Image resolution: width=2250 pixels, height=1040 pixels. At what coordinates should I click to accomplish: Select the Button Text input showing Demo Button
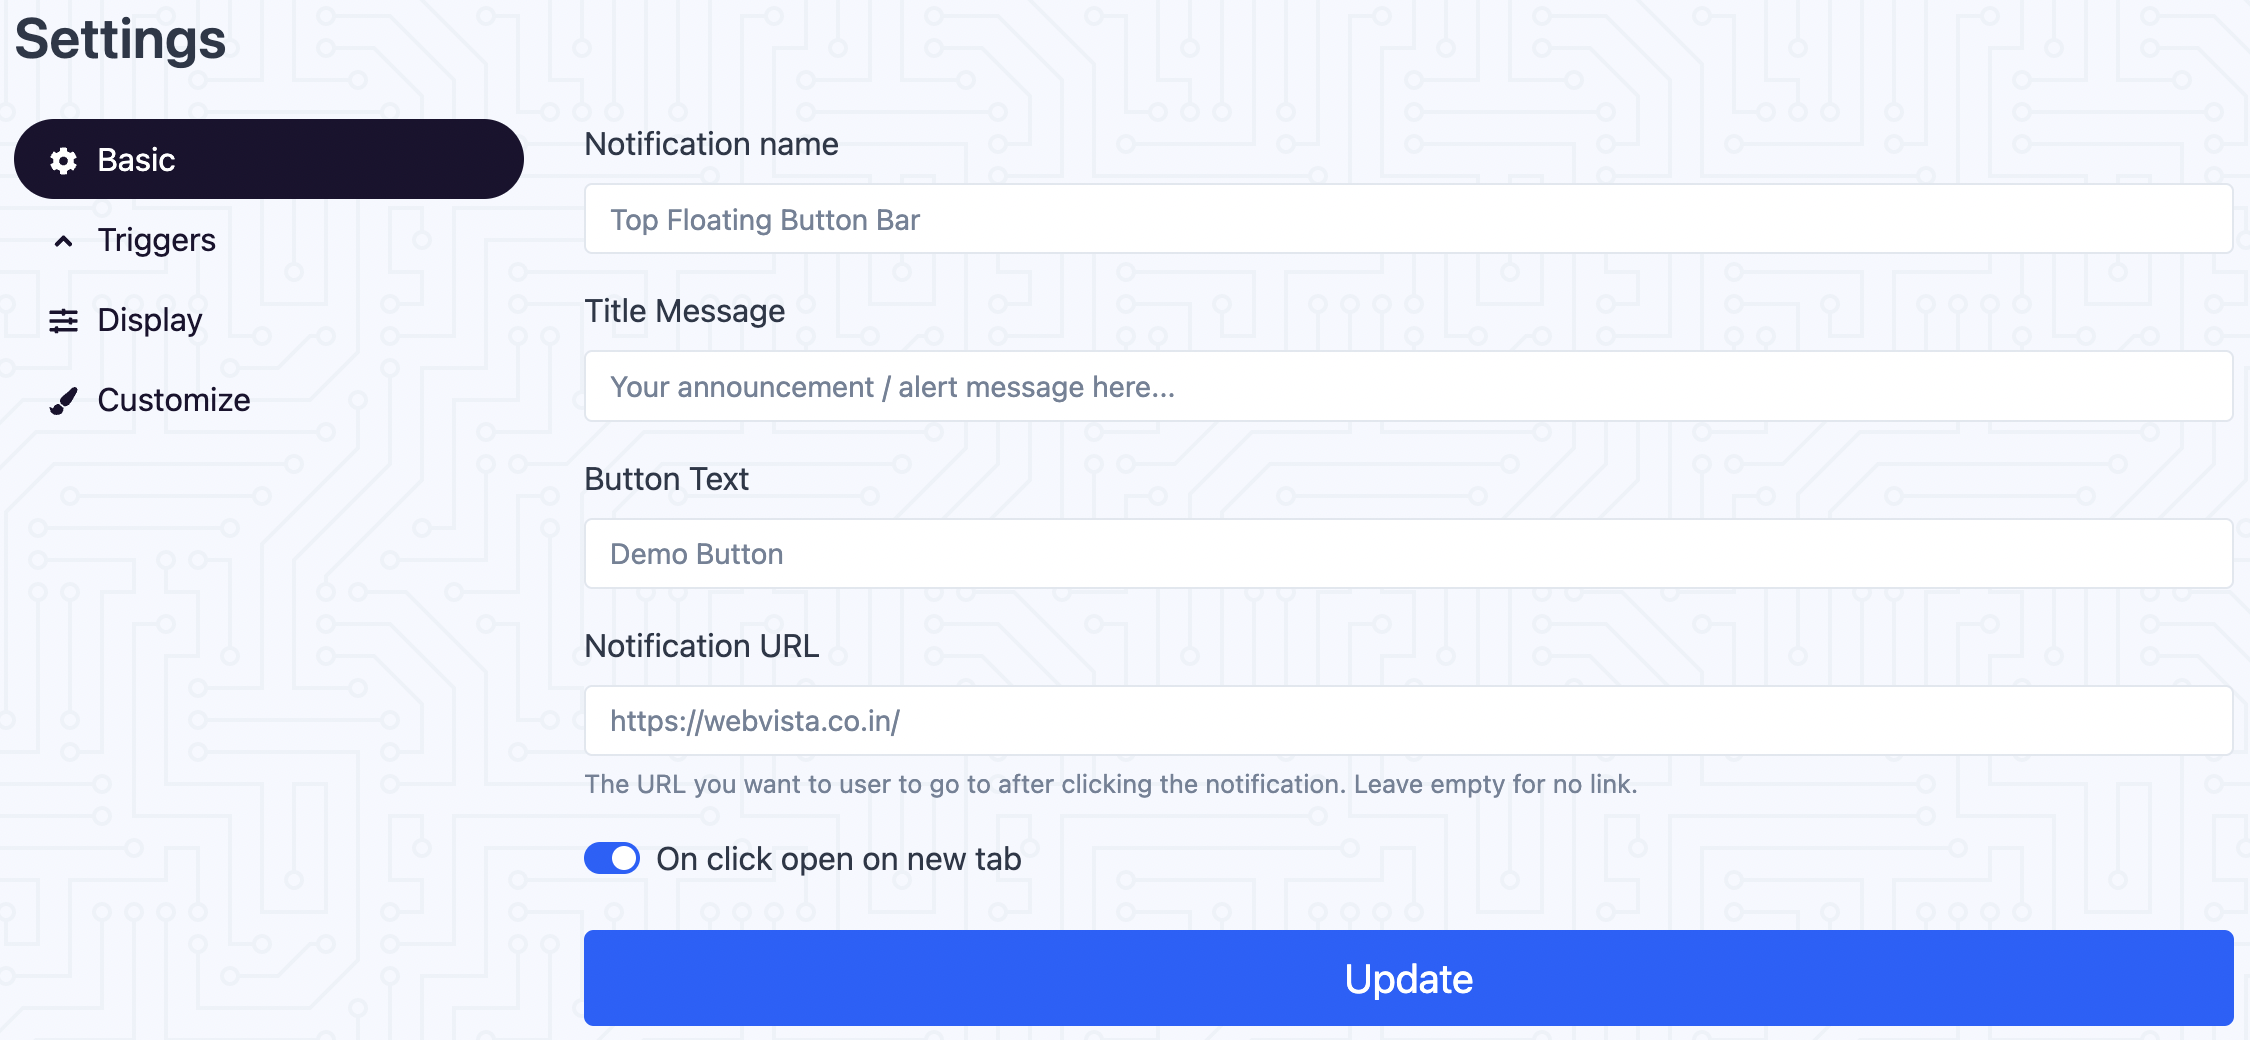click(1408, 553)
